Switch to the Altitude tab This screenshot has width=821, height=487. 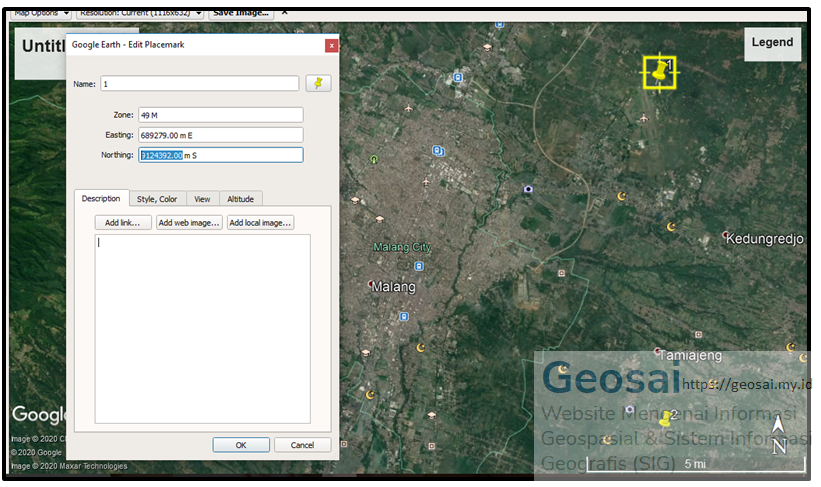coord(240,199)
